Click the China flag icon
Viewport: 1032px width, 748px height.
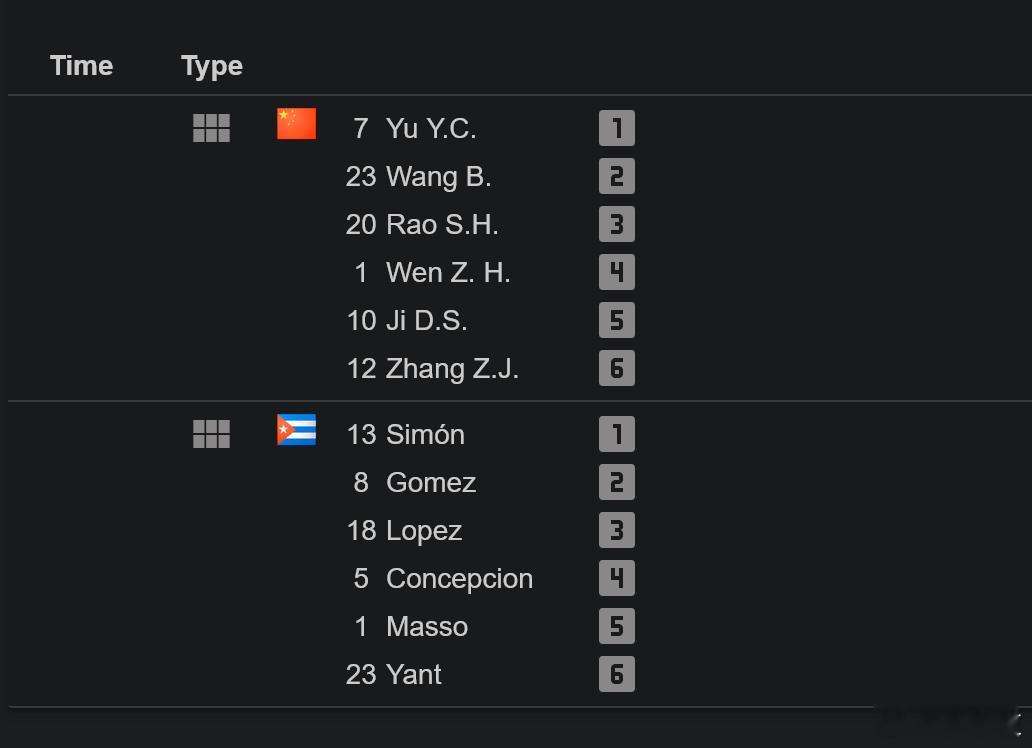pyautogui.click(x=296, y=124)
